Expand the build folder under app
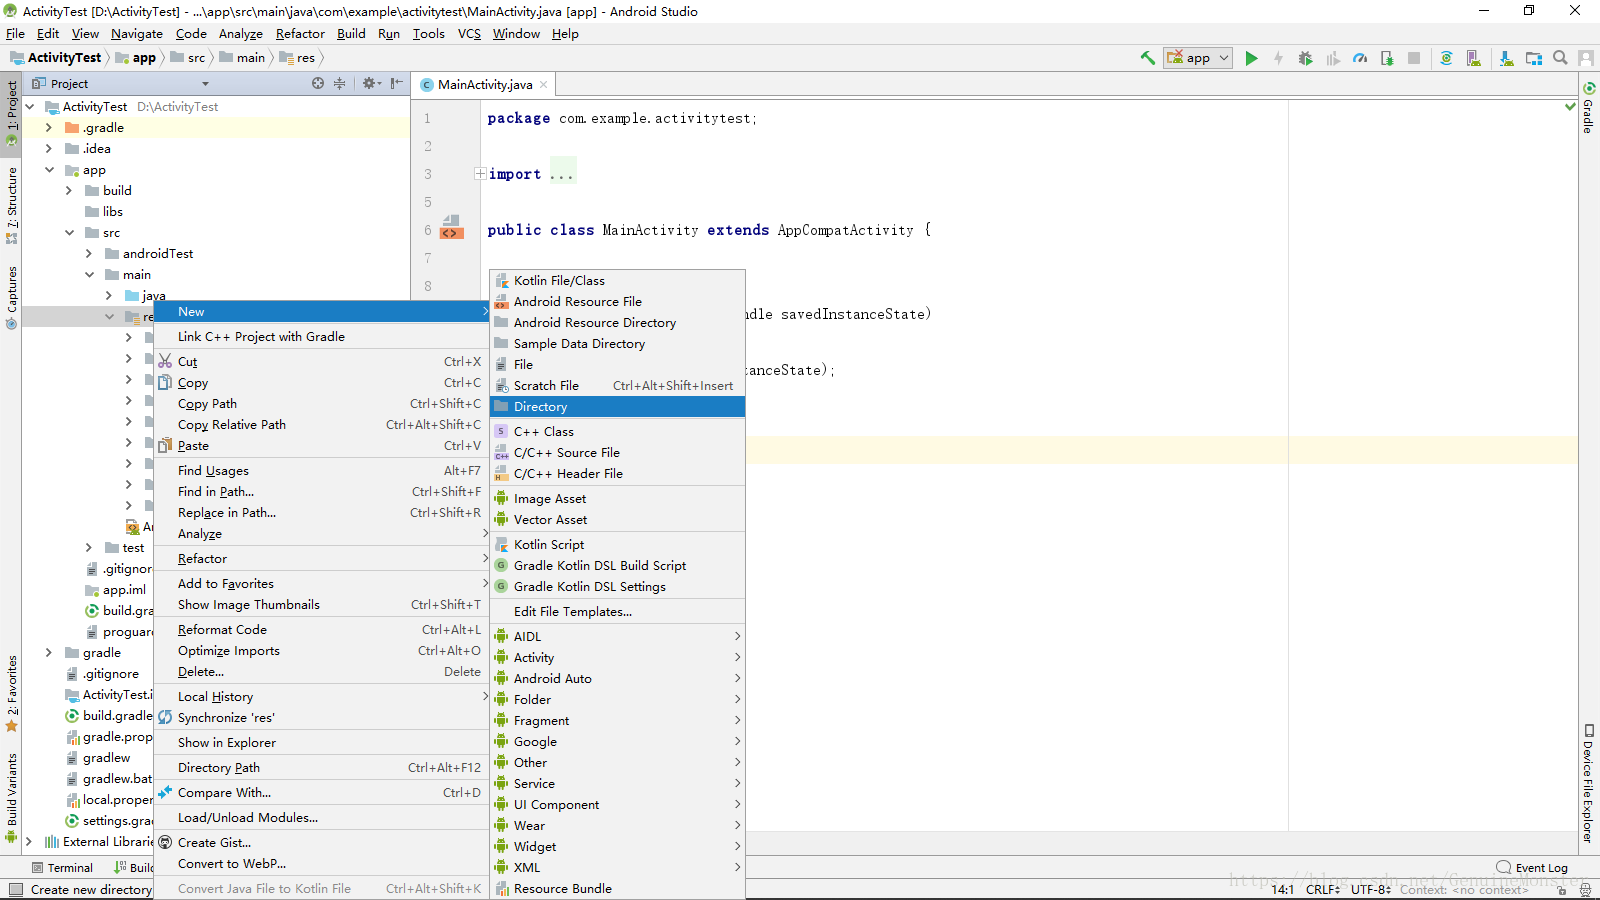Viewport: 1600px width, 900px height. click(x=68, y=191)
